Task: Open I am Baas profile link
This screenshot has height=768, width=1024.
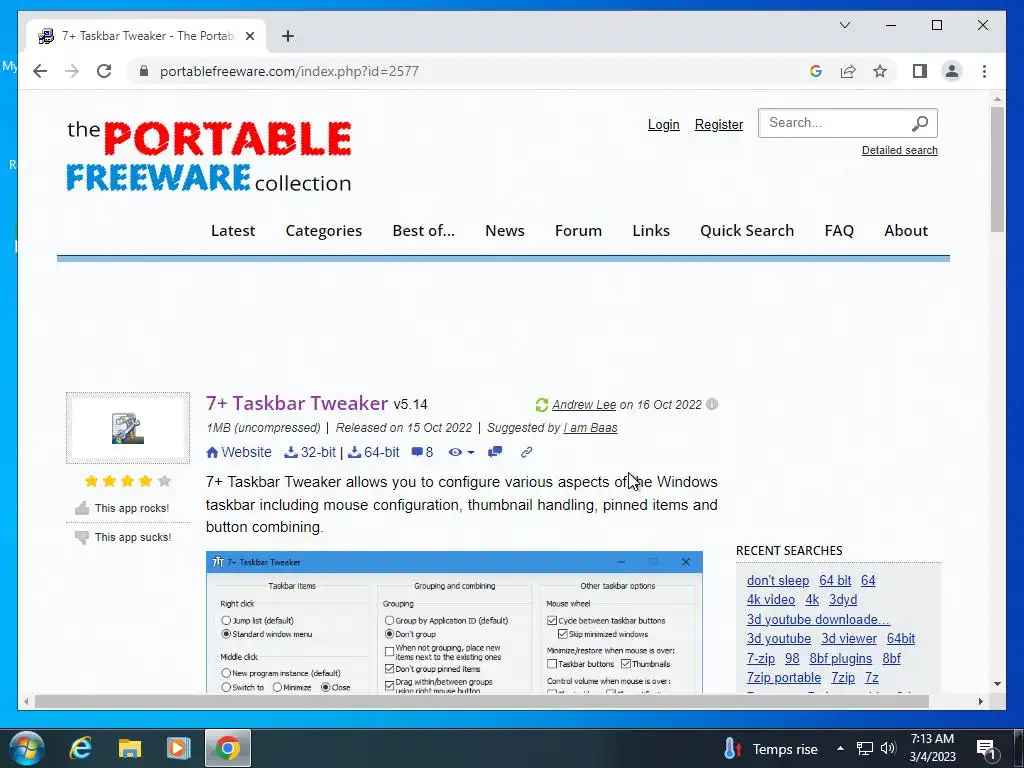Action: (590, 428)
